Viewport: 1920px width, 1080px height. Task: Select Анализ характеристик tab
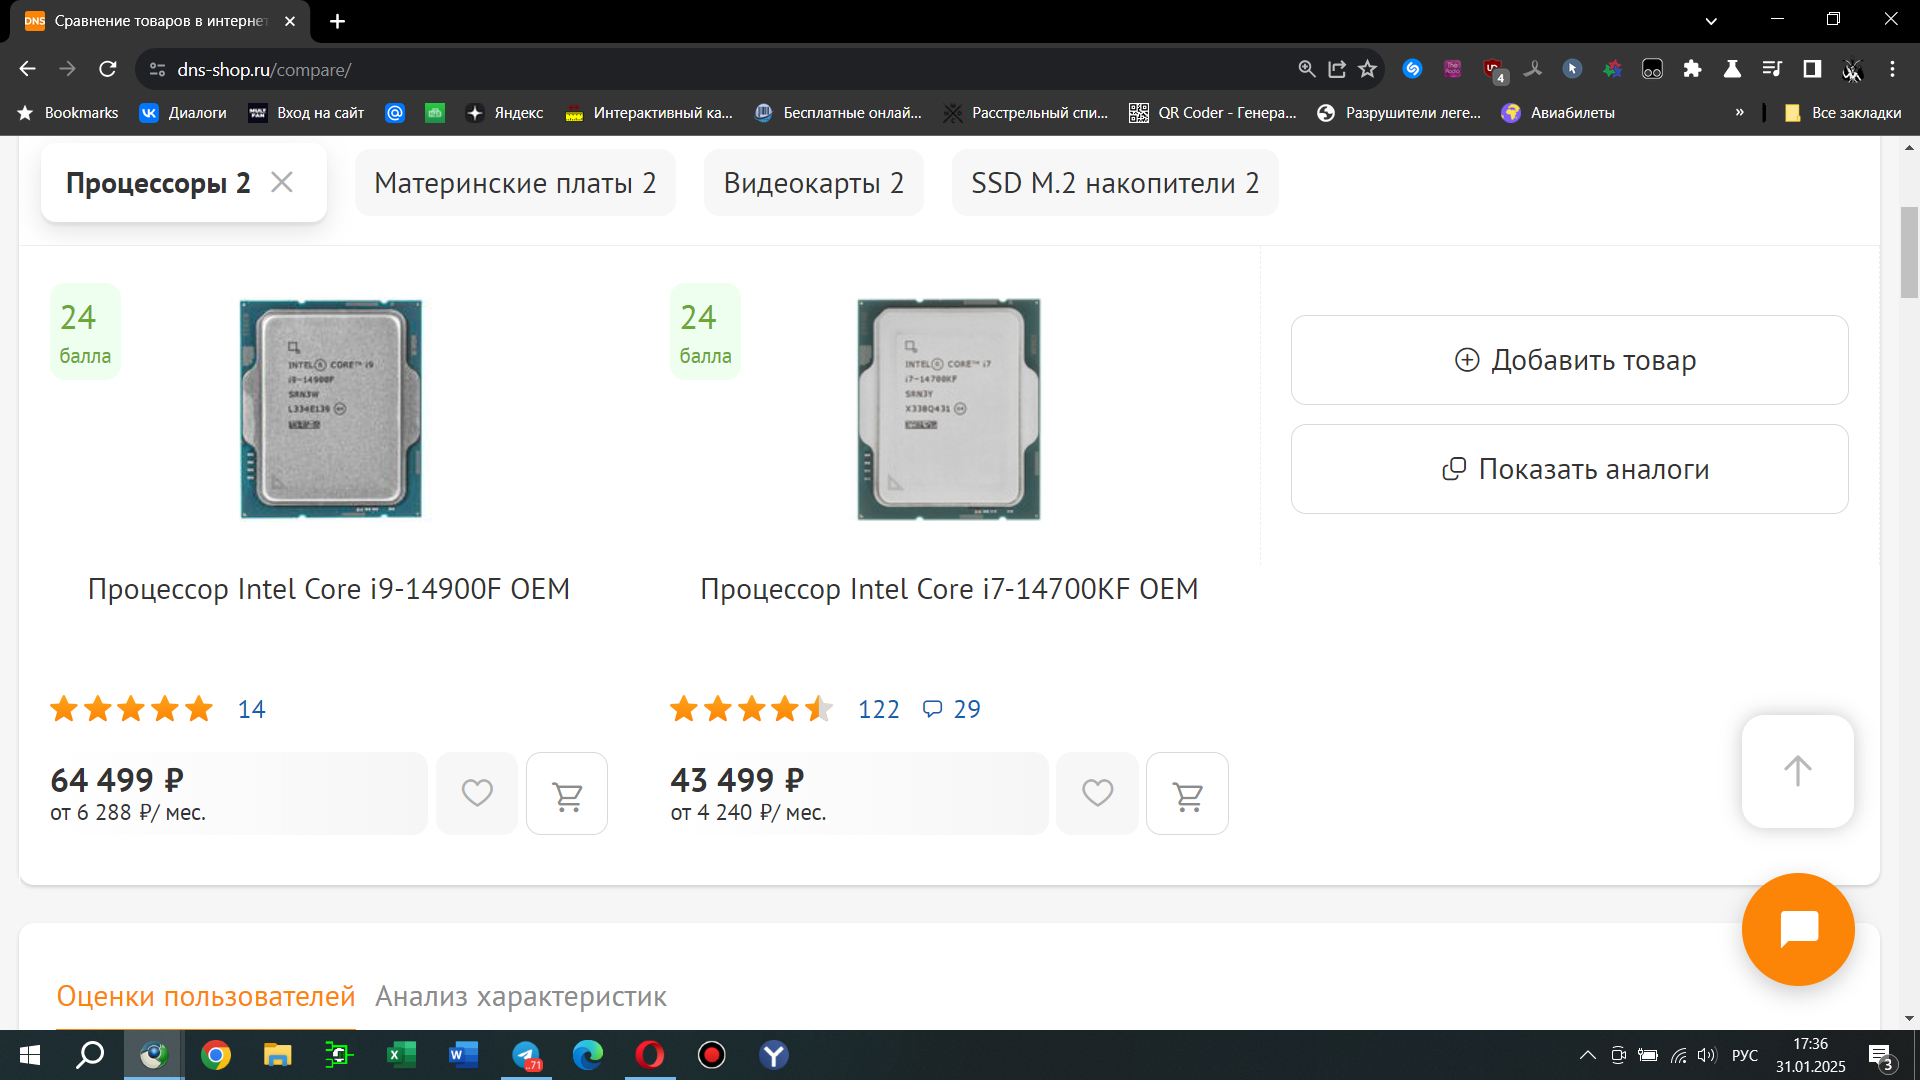(520, 996)
